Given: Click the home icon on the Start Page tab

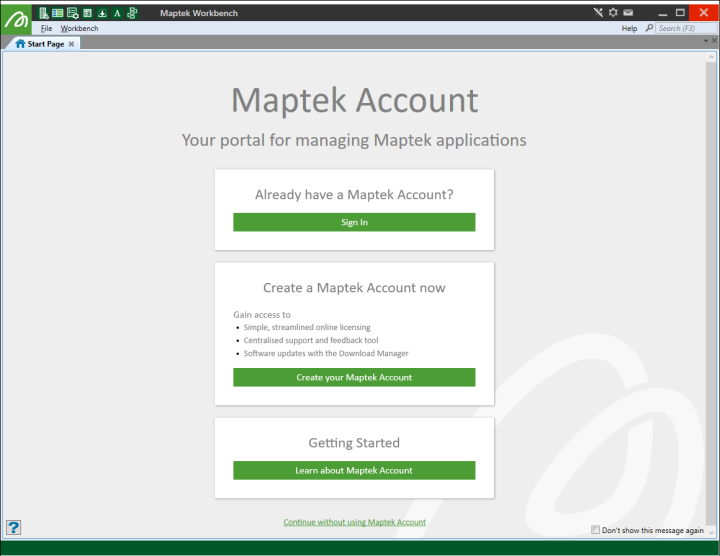Looking at the screenshot, I should point(20,44).
